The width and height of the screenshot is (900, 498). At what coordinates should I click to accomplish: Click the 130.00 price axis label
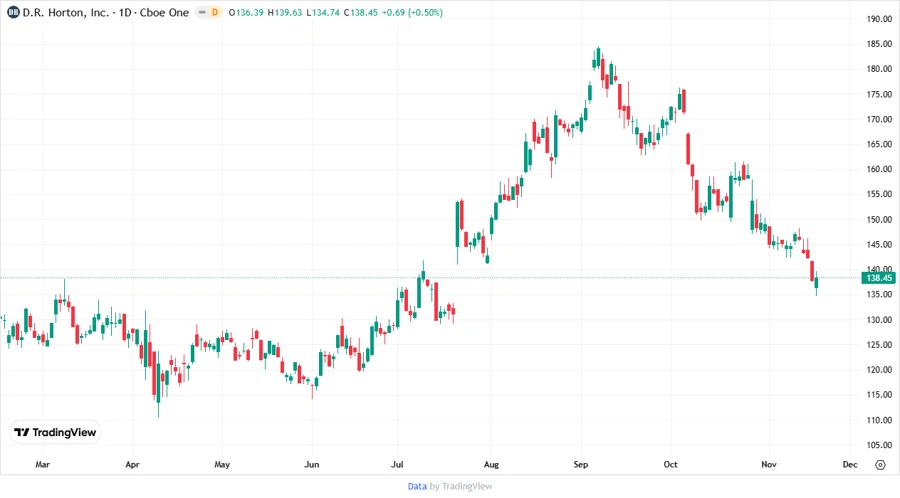[x=879, y=320]
